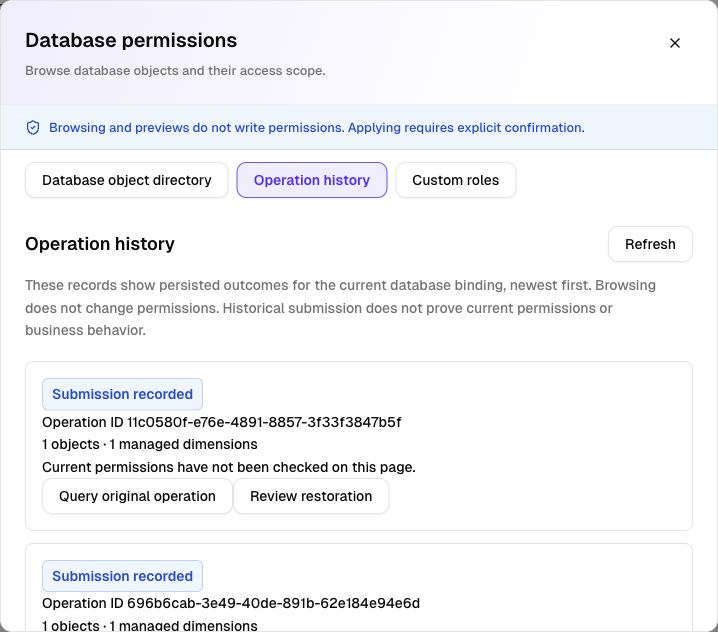Screen dimensions: 718x632
Task: Close the Database permissions dialog
Action: pyautogui.click(x=674, y=43)
